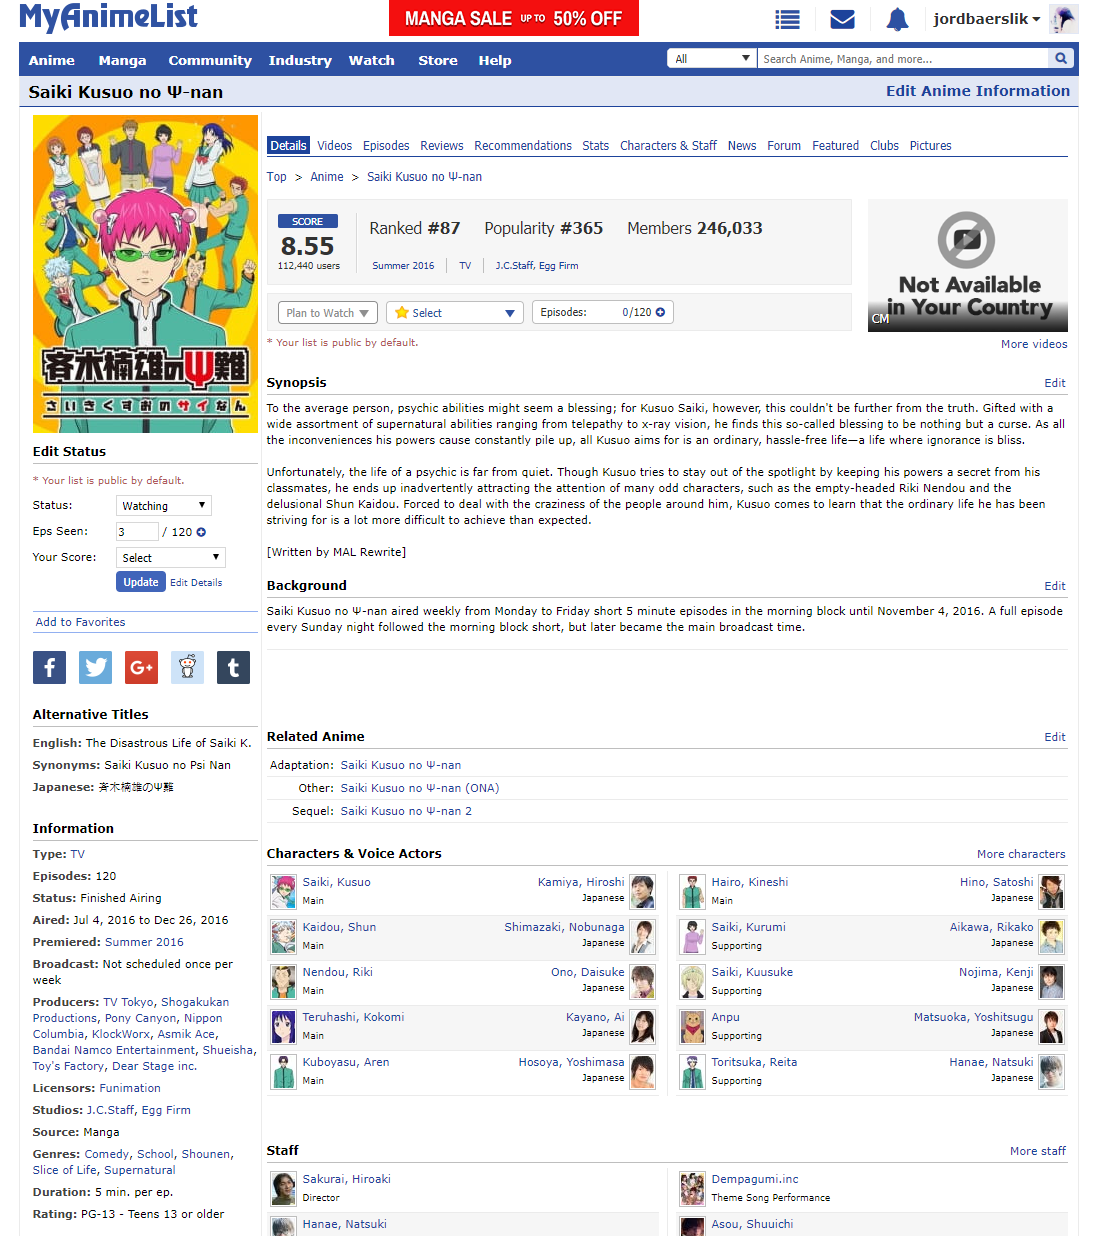Click the Eps Seen input field
This screenshot has height=1236, width=1093.
[137, 532]
